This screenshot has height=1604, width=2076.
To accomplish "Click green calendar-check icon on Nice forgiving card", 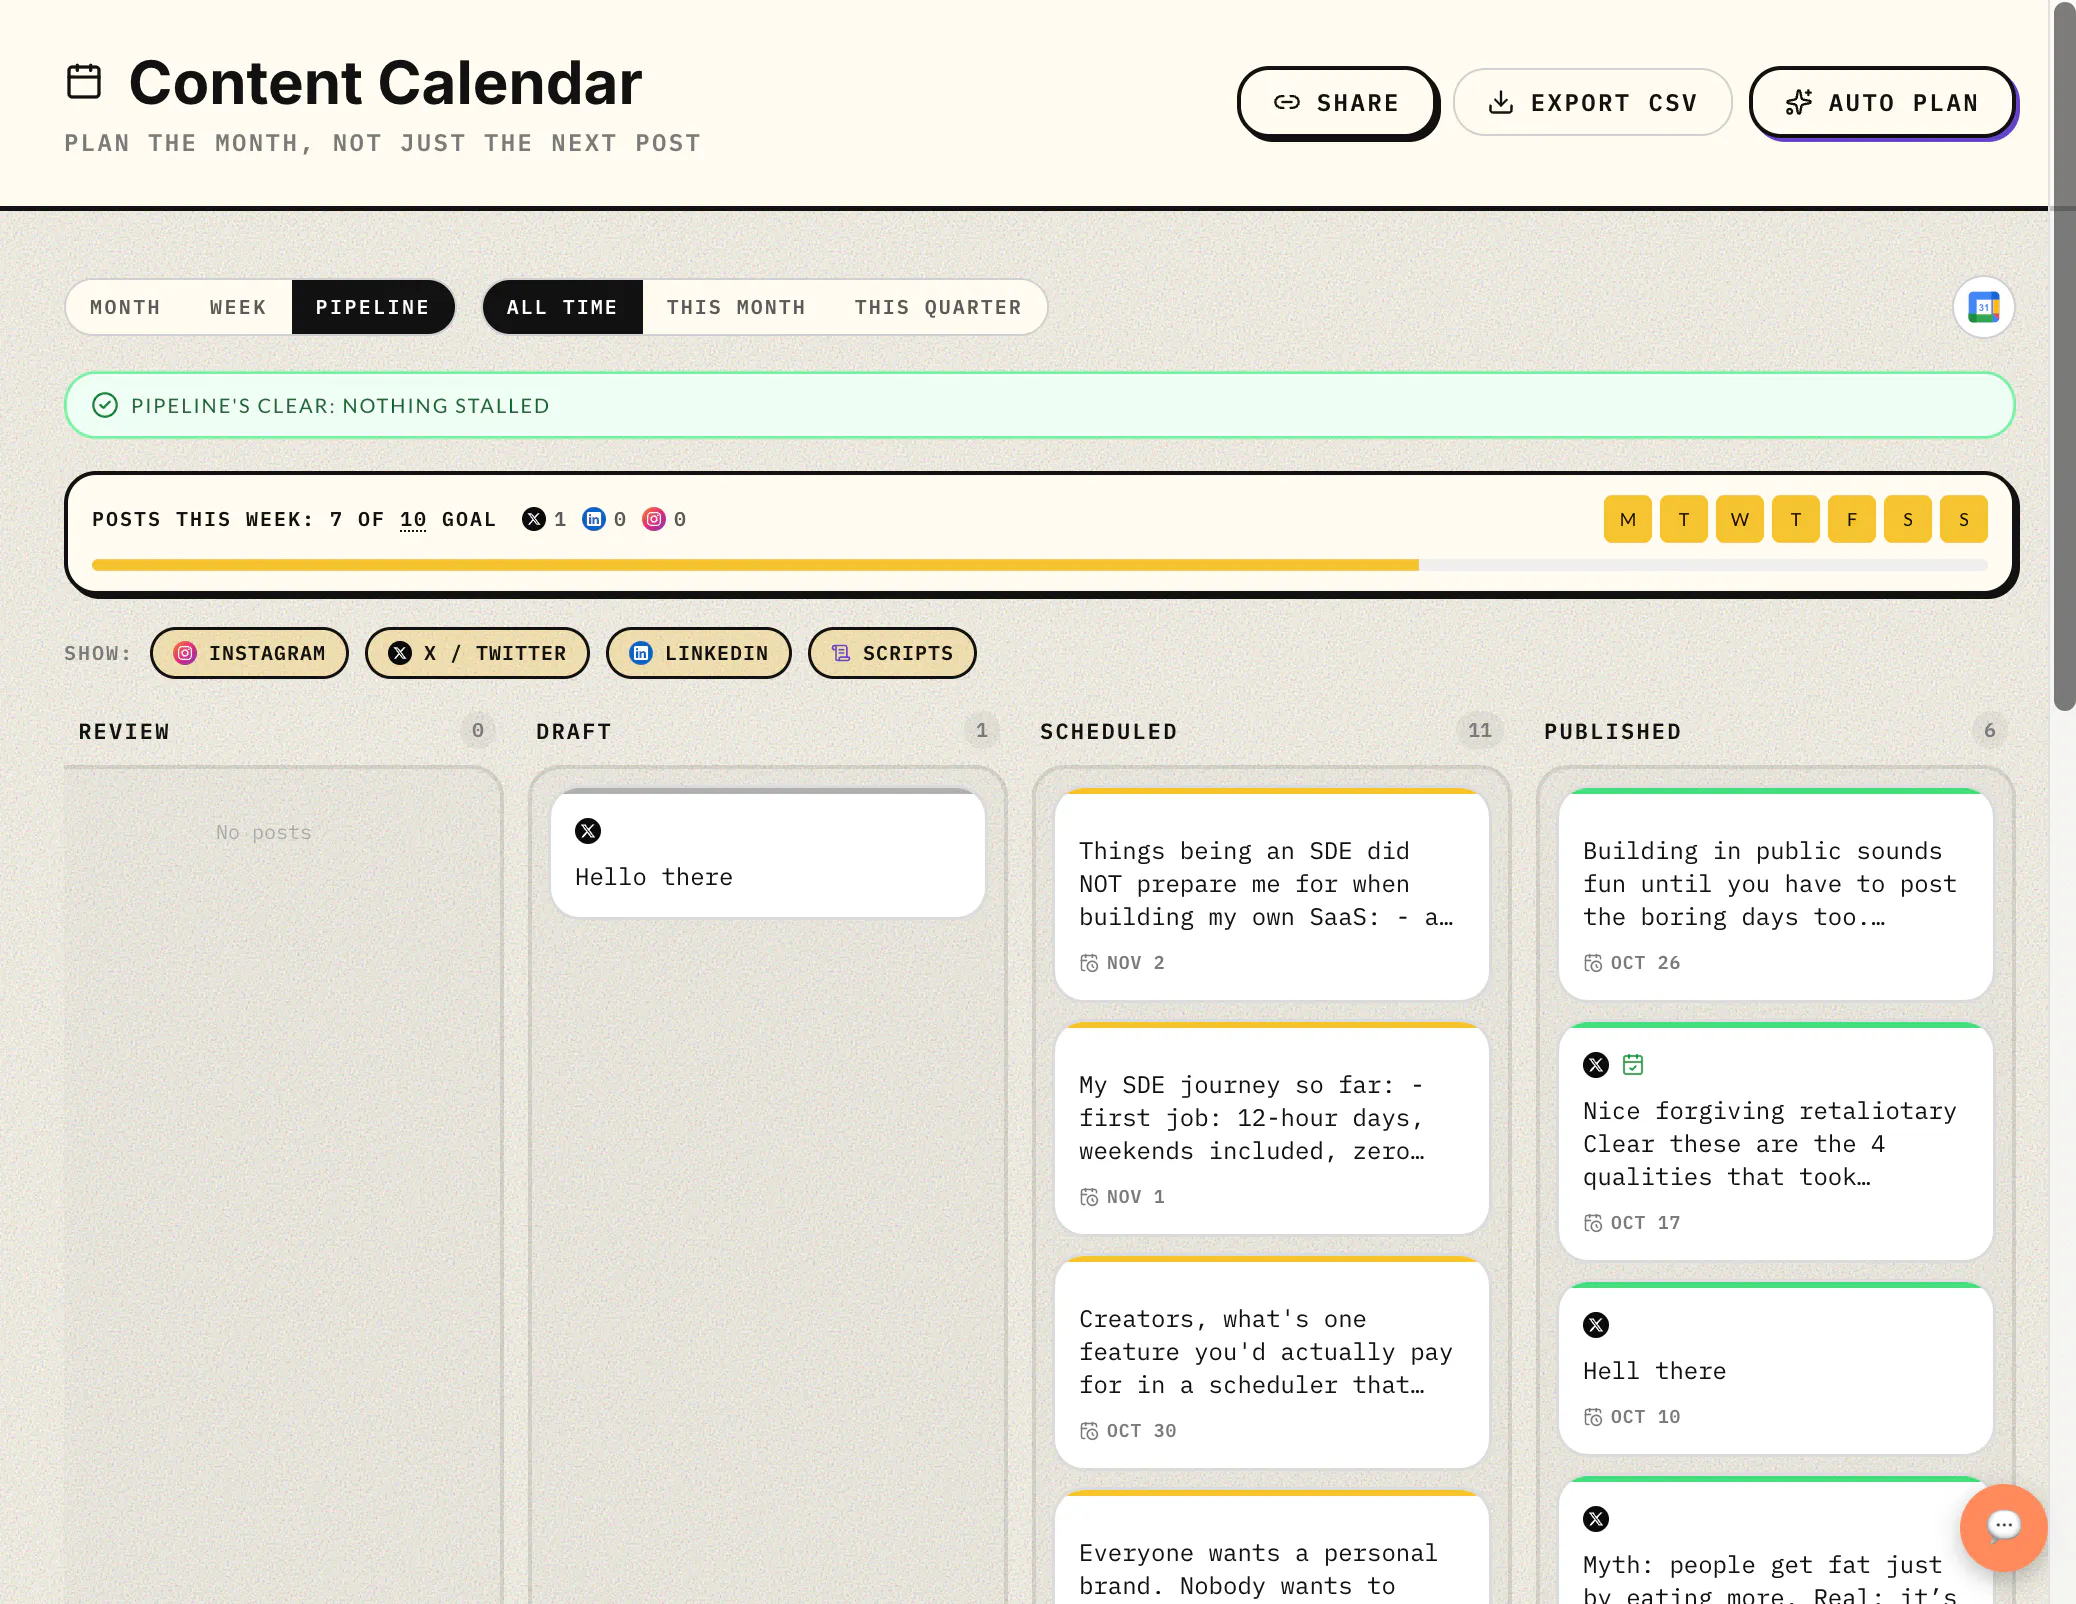I will (x=1633, y=1065).
